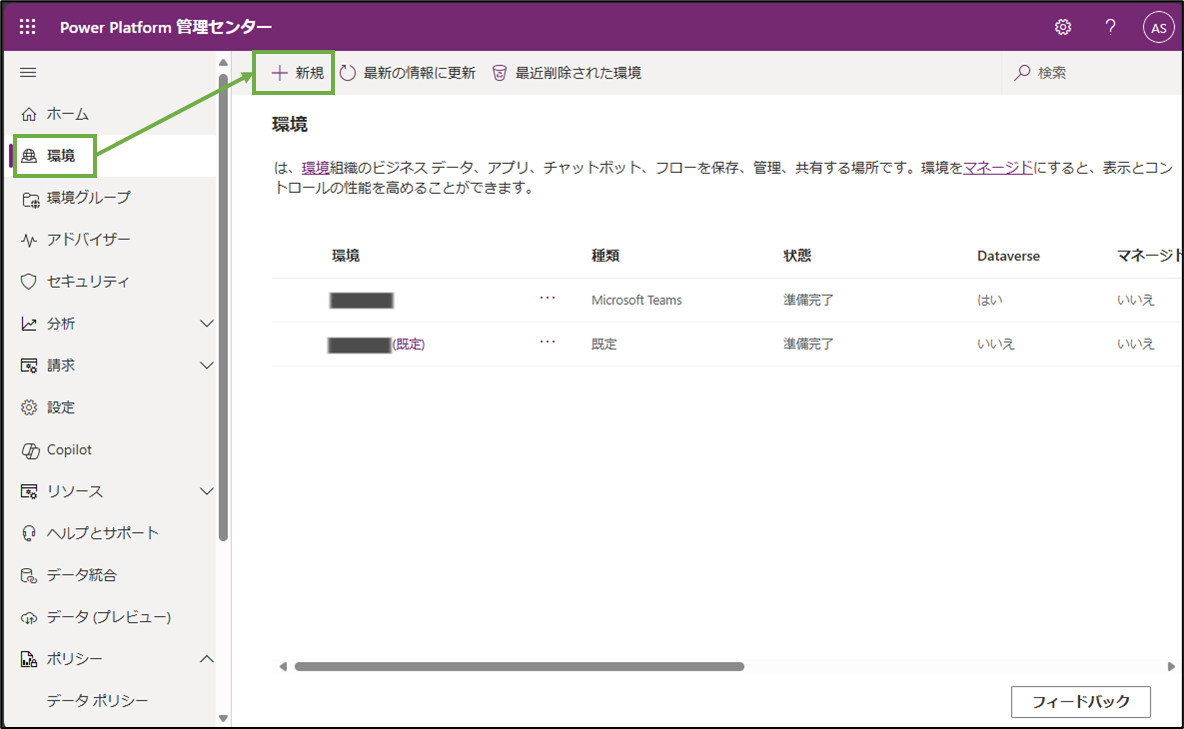The image size is (1184, 729).
Task: Click the Copilot icon
Action: click(30, 450)
